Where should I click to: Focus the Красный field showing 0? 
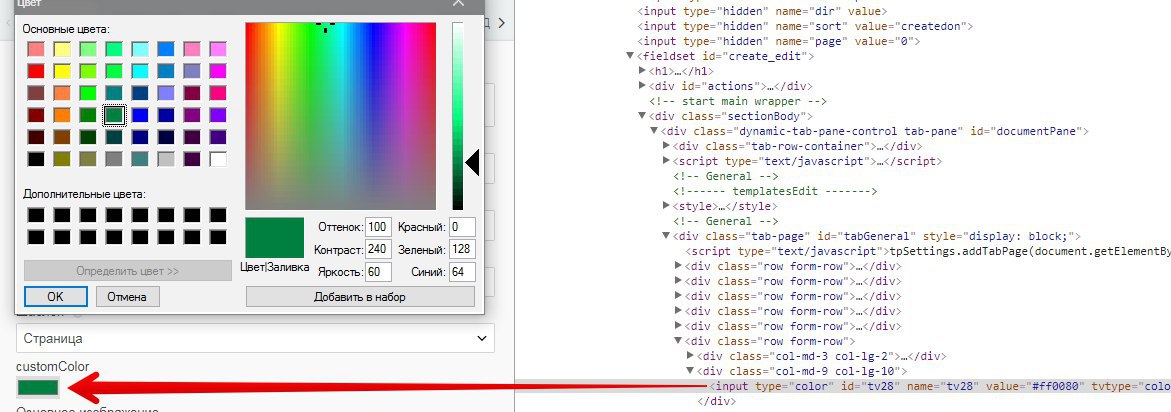pos(462,227)
